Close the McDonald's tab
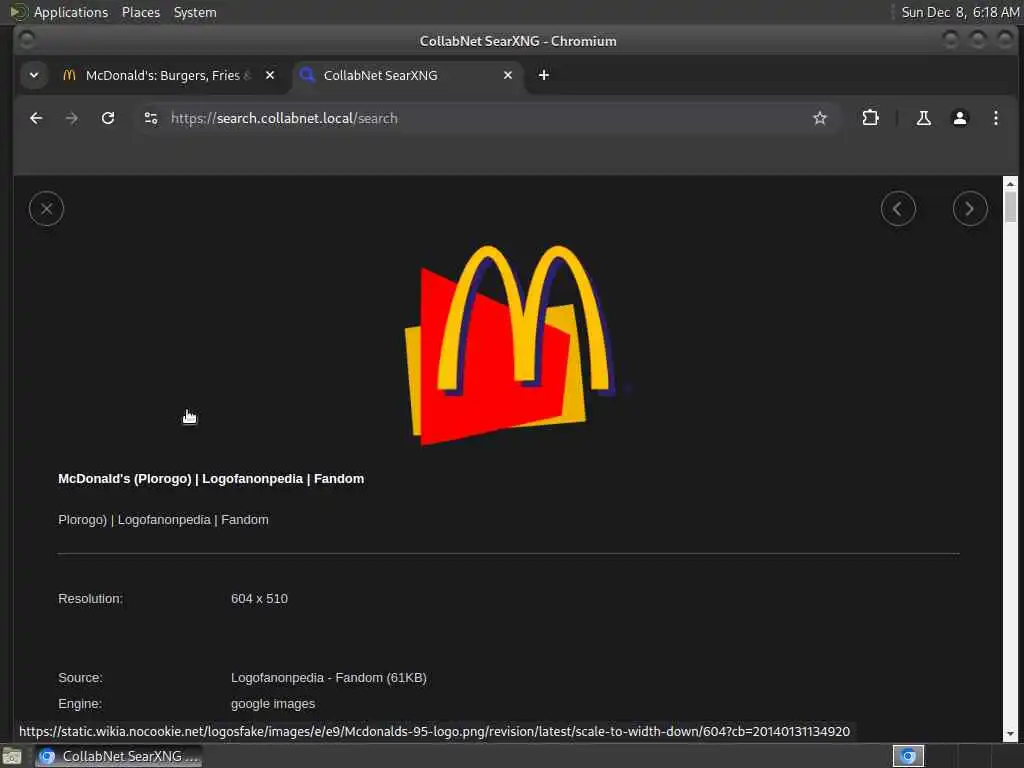1024x768 pixels. [x=270, y=75]
